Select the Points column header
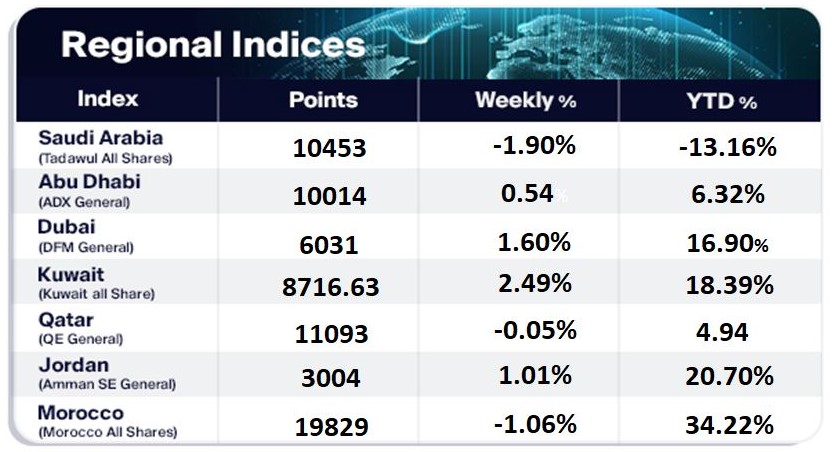Screen dimensions: 832x452 coord(323,100)
